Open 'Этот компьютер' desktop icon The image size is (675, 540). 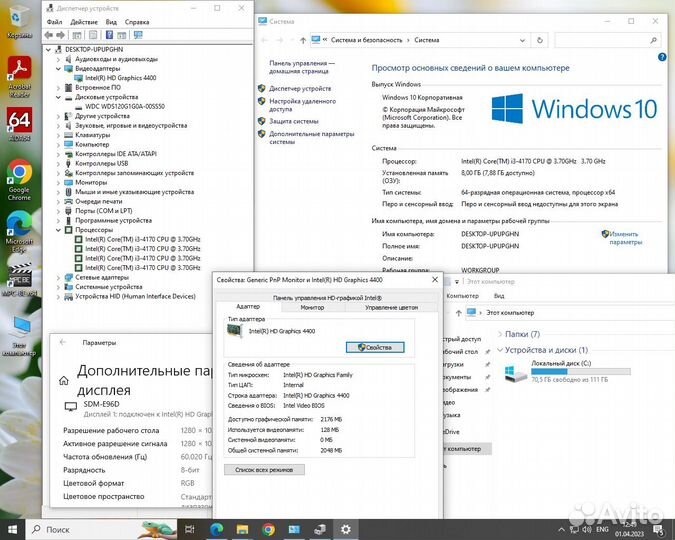coord(19,336)
